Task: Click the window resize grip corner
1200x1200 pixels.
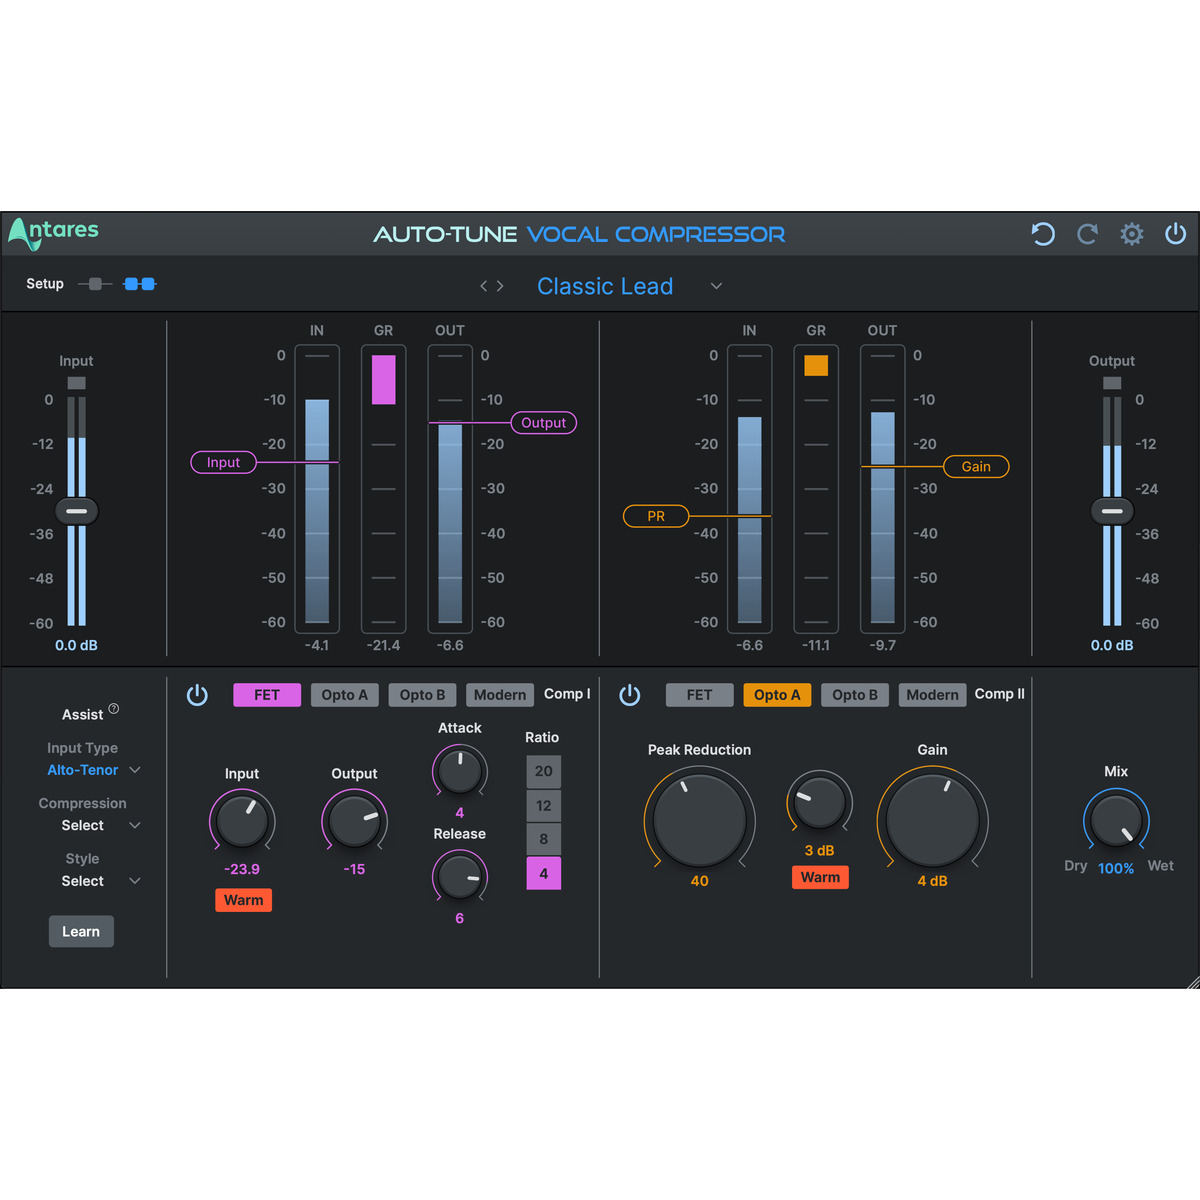Action: [1192, 982]
